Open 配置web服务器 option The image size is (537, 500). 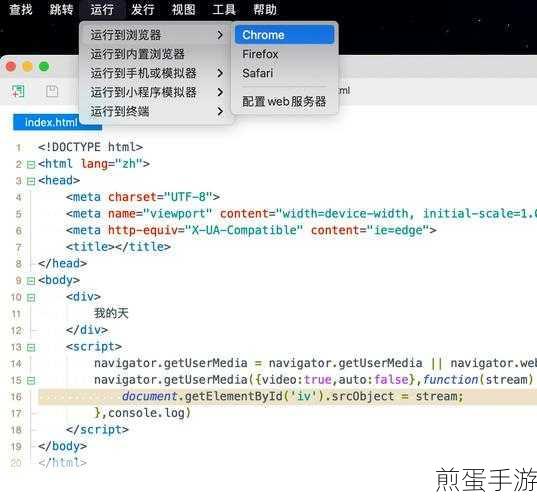pyautogui.click(x=284, y=101)
